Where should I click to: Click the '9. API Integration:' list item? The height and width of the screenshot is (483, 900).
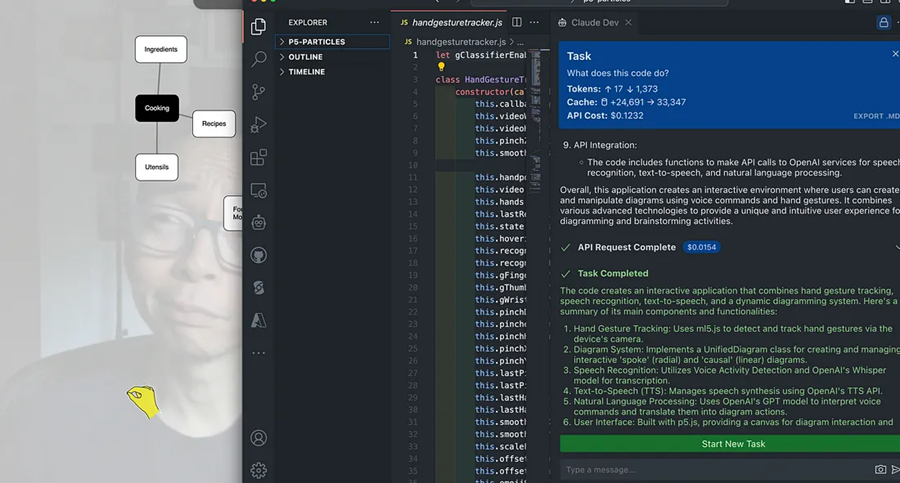(600, 145)
